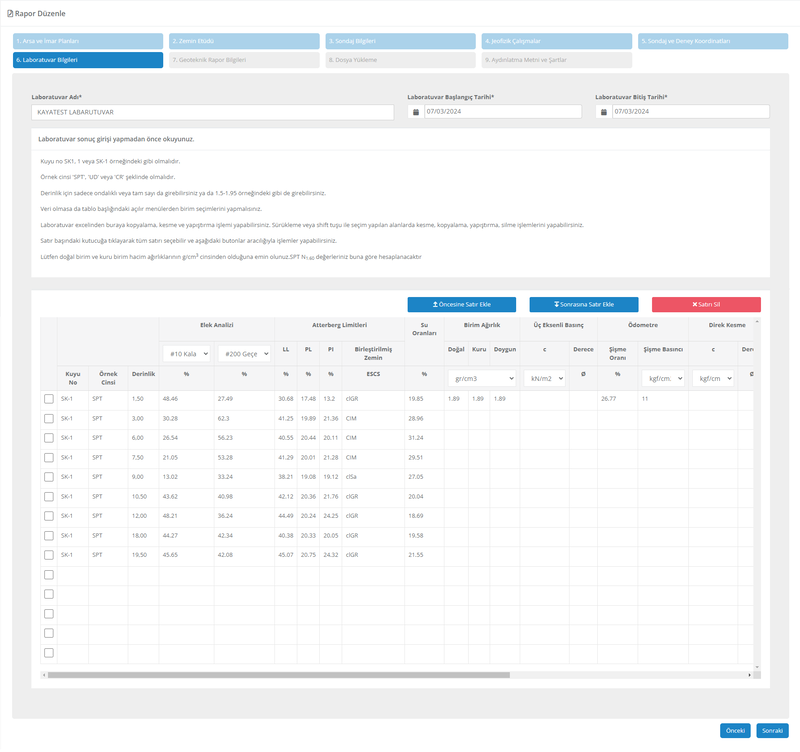Check the row with depth 19,50

49,555
